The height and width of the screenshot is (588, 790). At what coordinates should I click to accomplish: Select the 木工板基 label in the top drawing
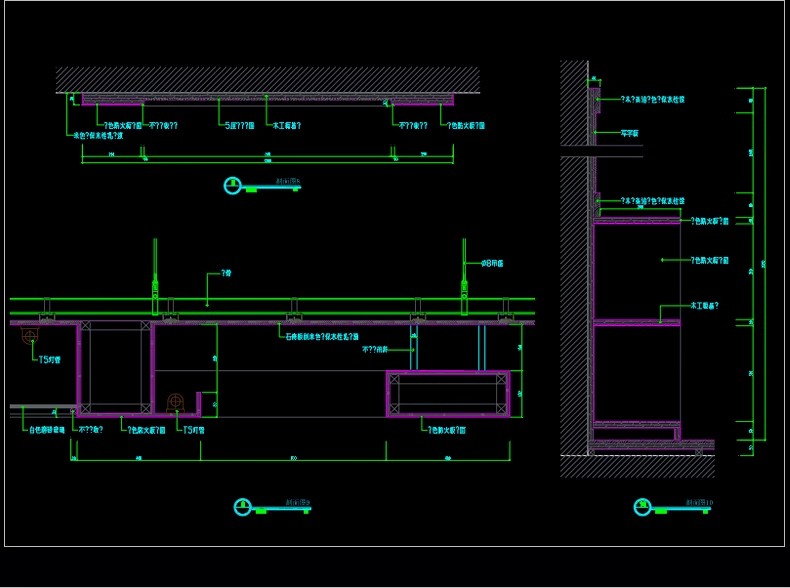click(x=286, y=126)
